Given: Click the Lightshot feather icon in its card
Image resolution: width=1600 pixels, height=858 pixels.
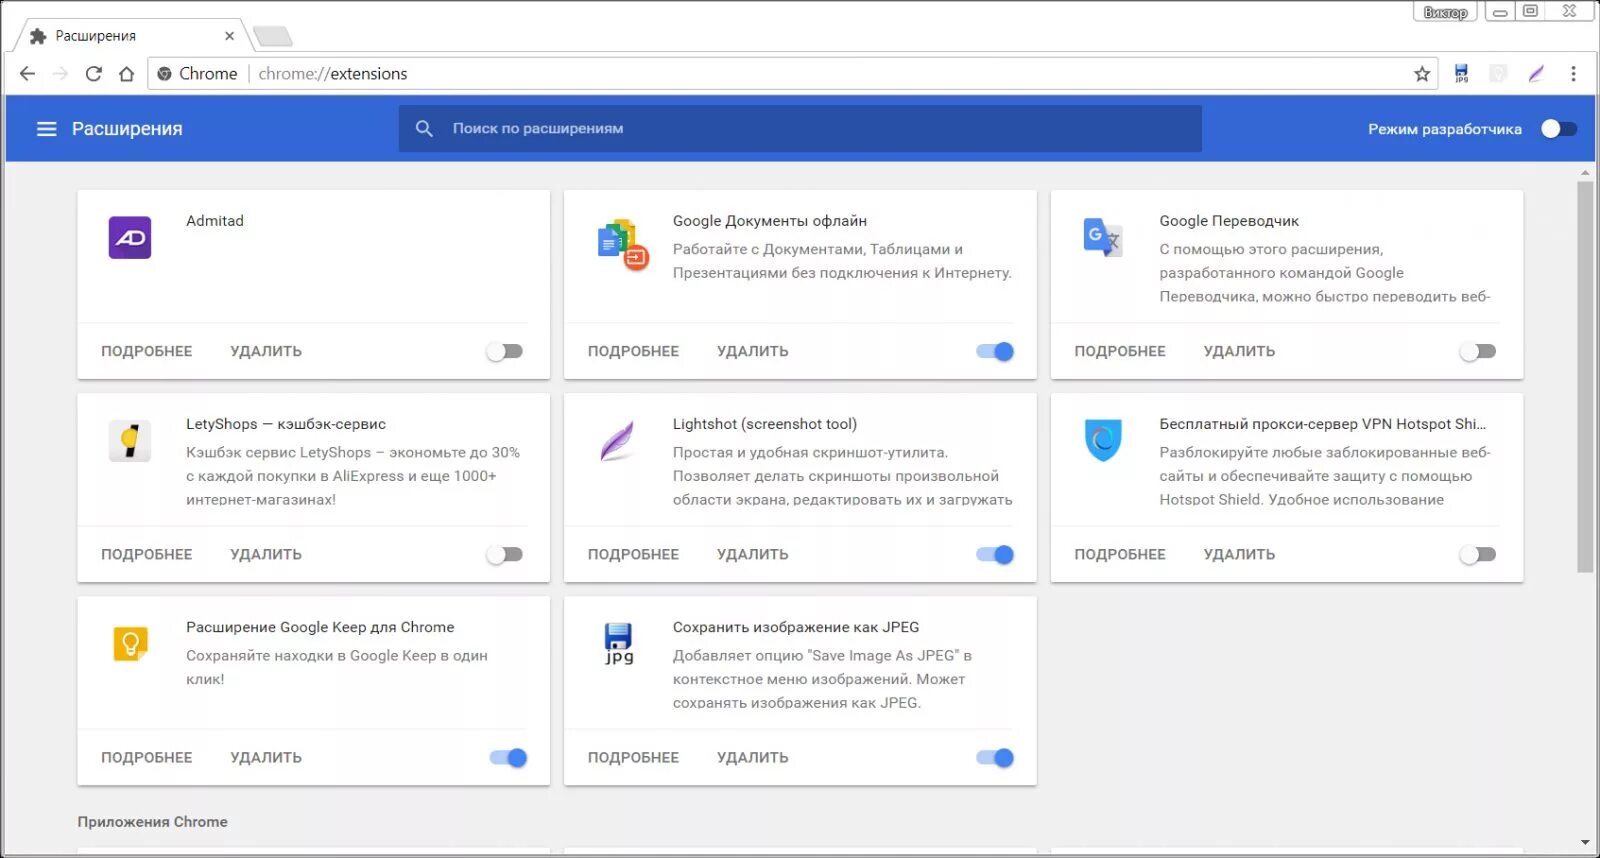Looking at the screenshot, I should (x=617, y=441).
